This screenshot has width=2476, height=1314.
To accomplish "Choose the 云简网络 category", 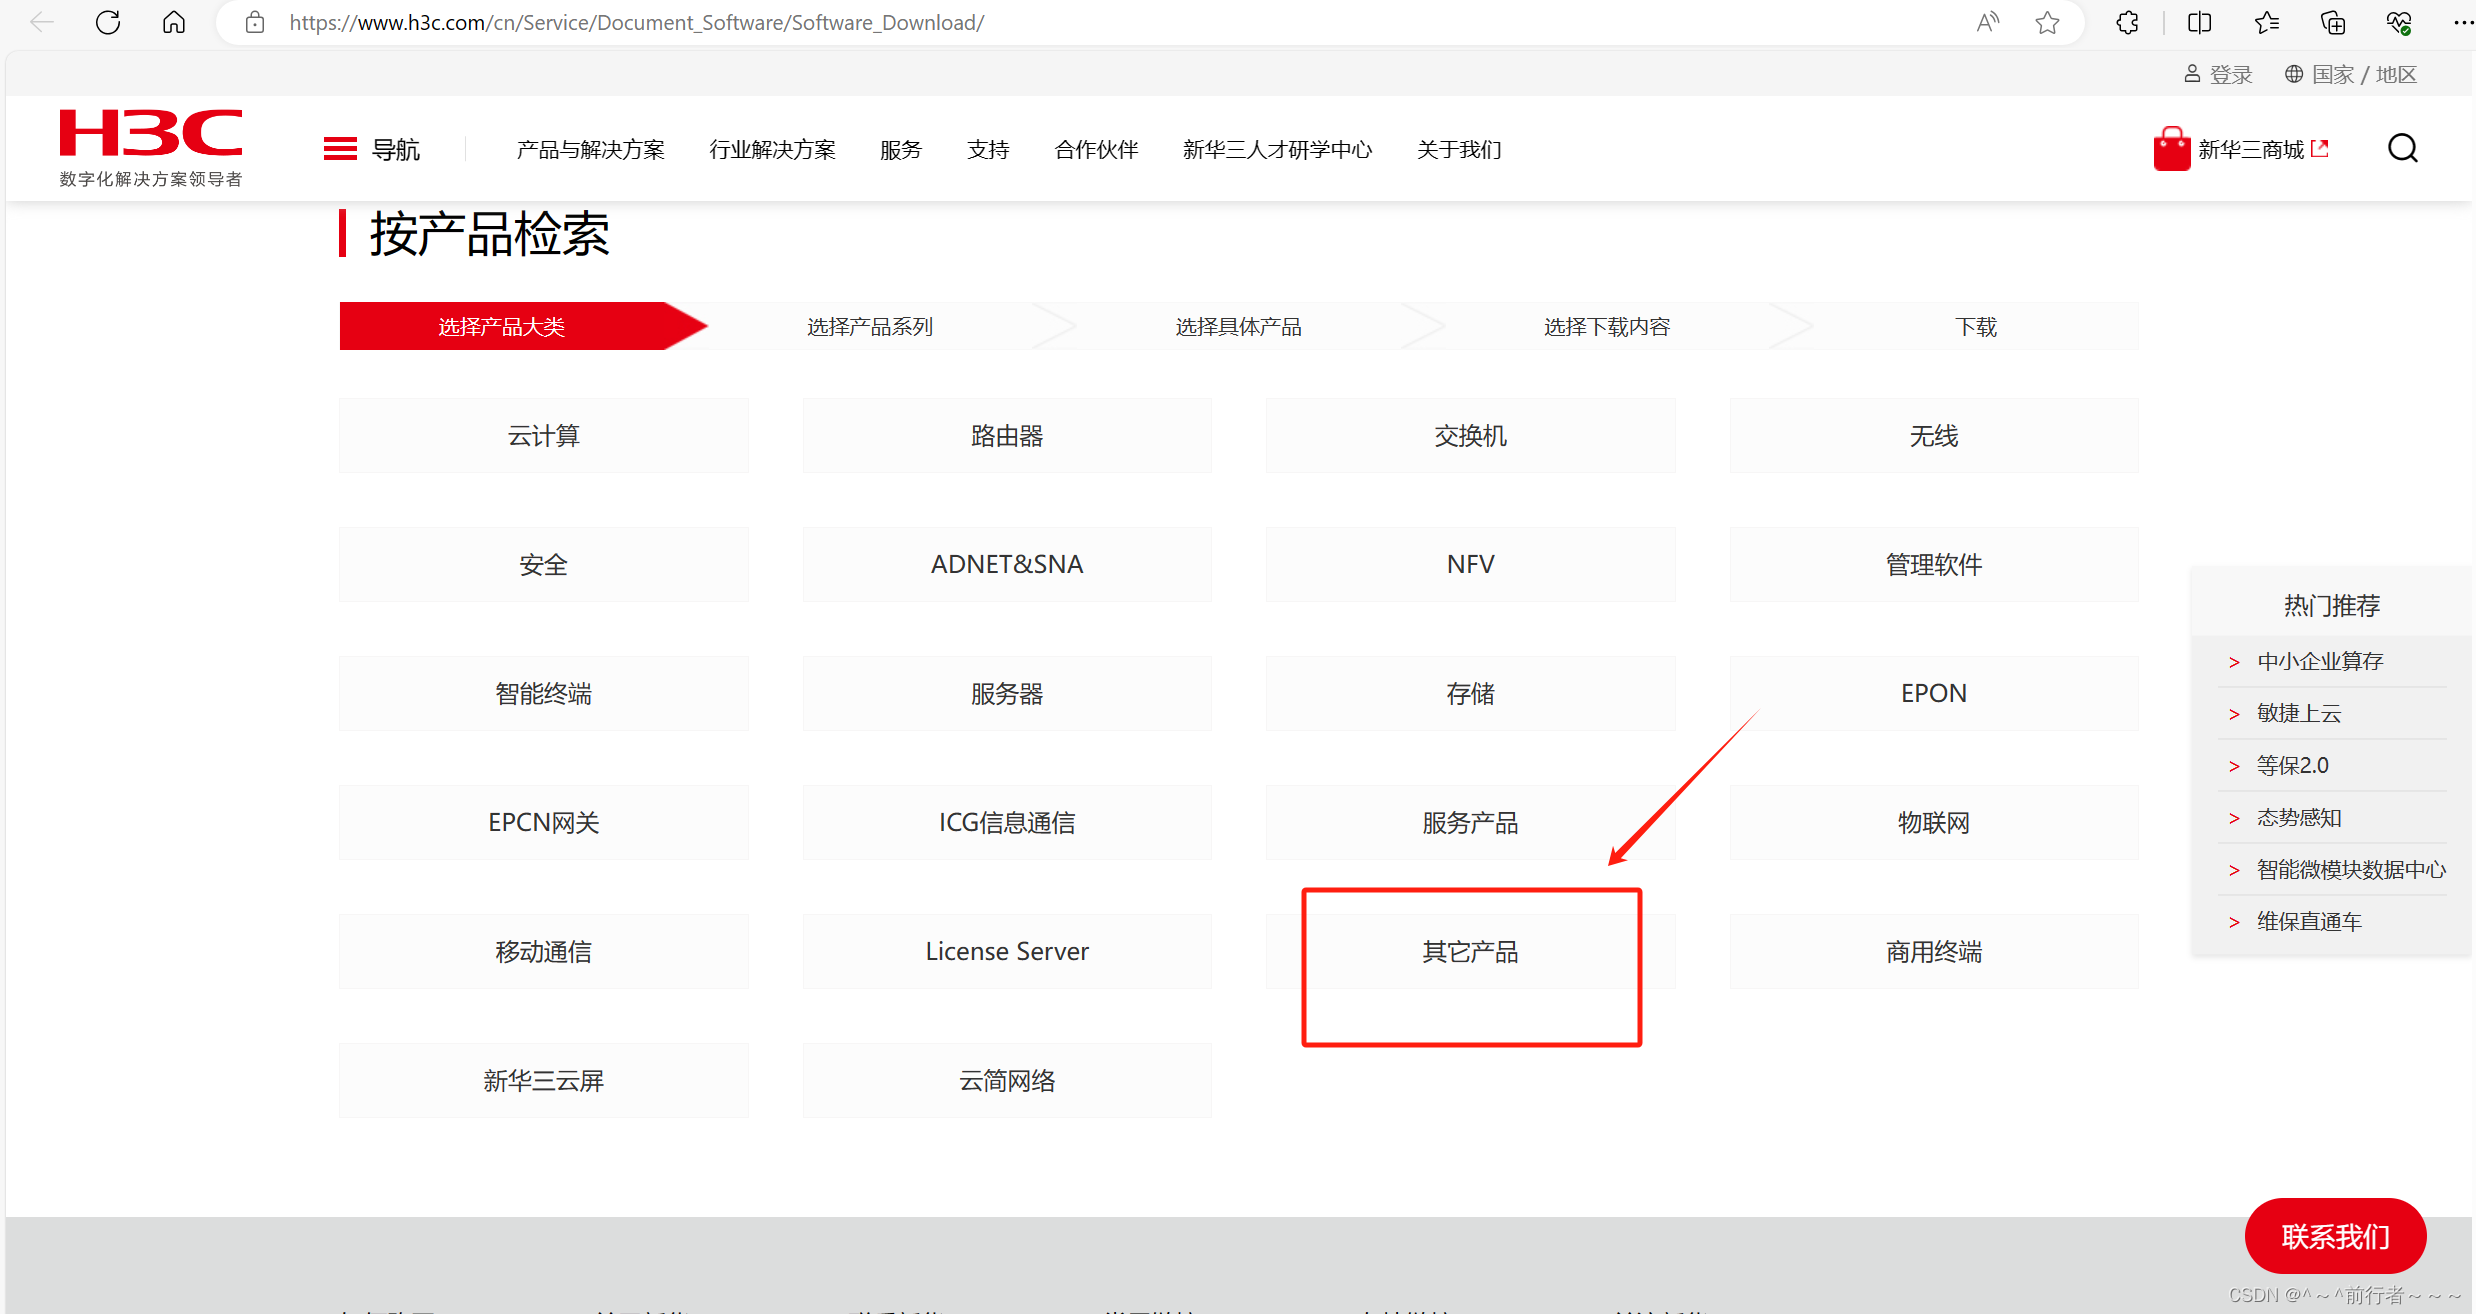I will click(x=1007, y=1080).
